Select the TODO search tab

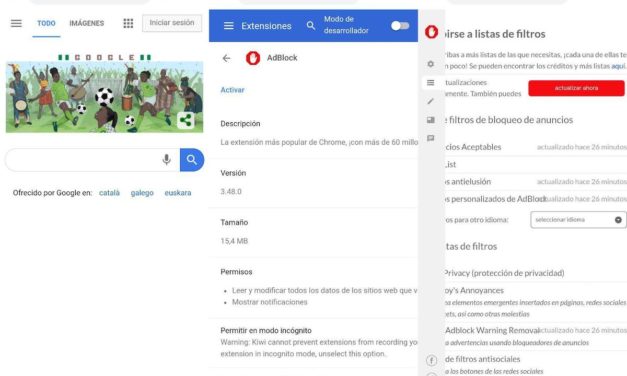46,23
